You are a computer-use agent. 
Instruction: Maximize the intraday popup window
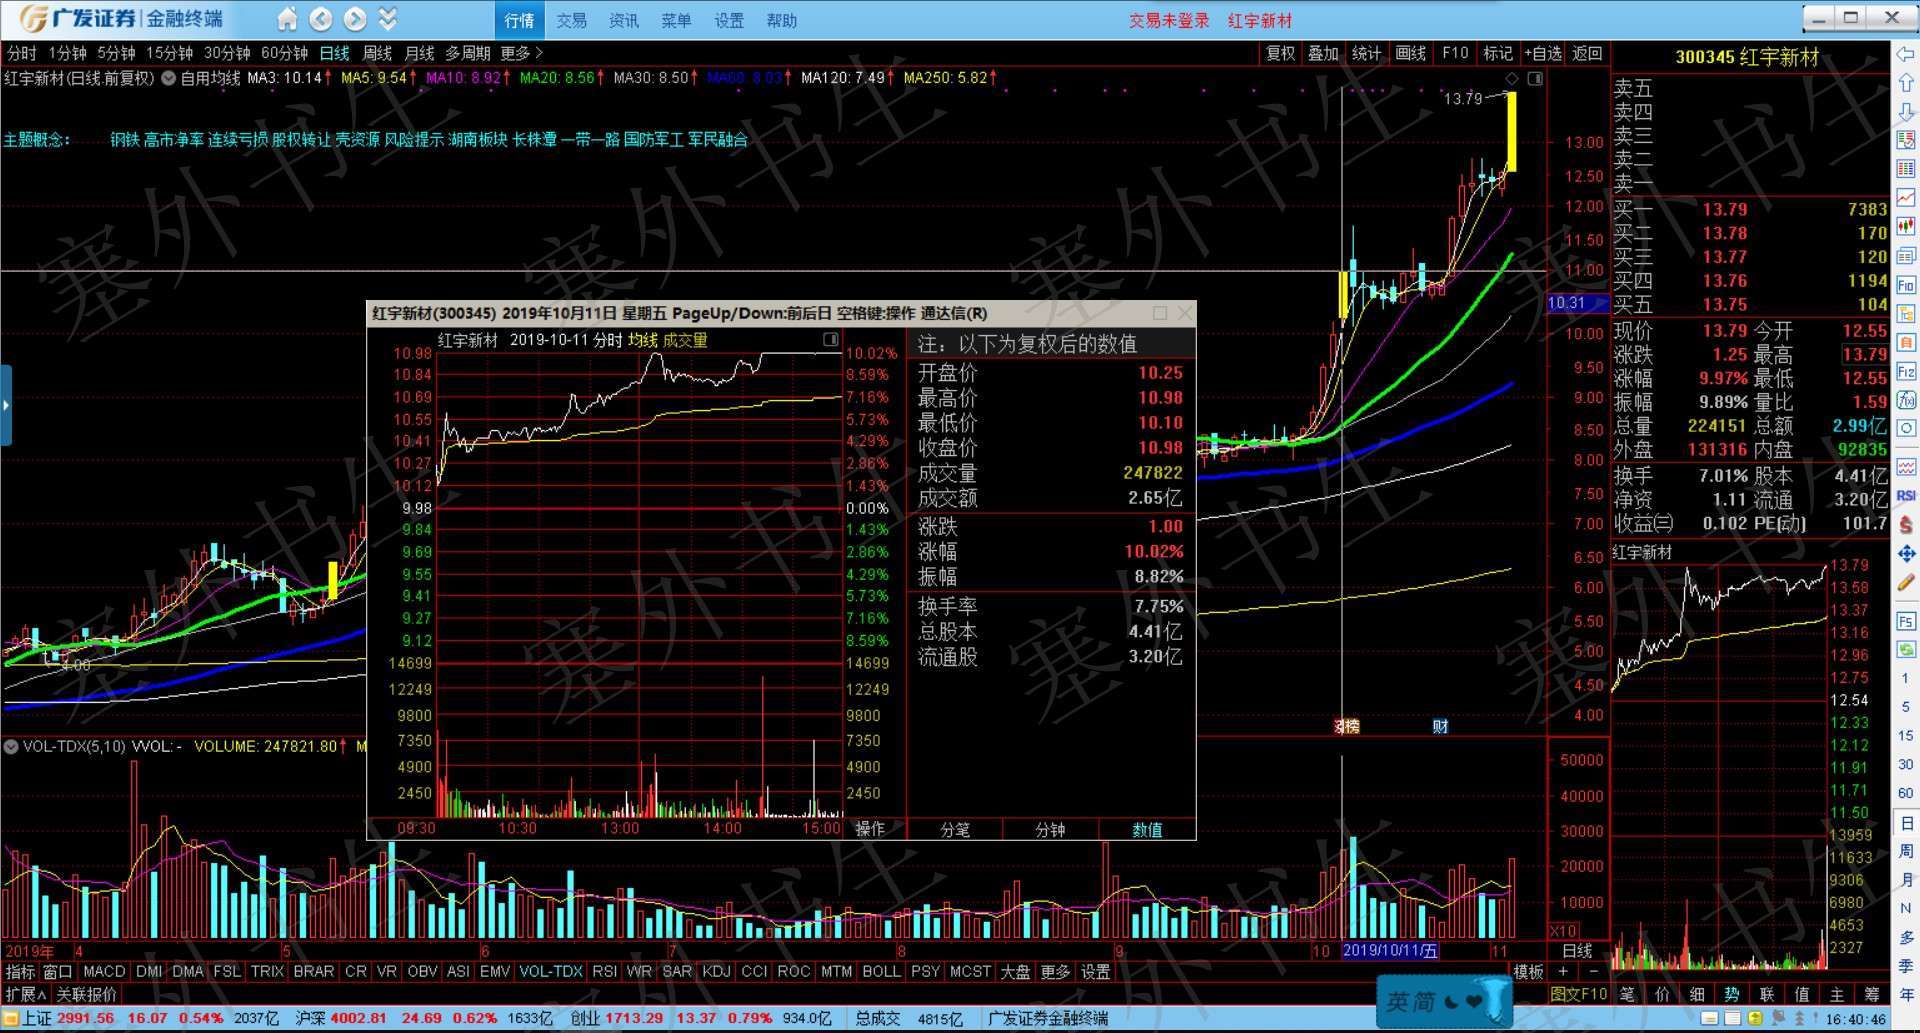(x=1160, y=313)
